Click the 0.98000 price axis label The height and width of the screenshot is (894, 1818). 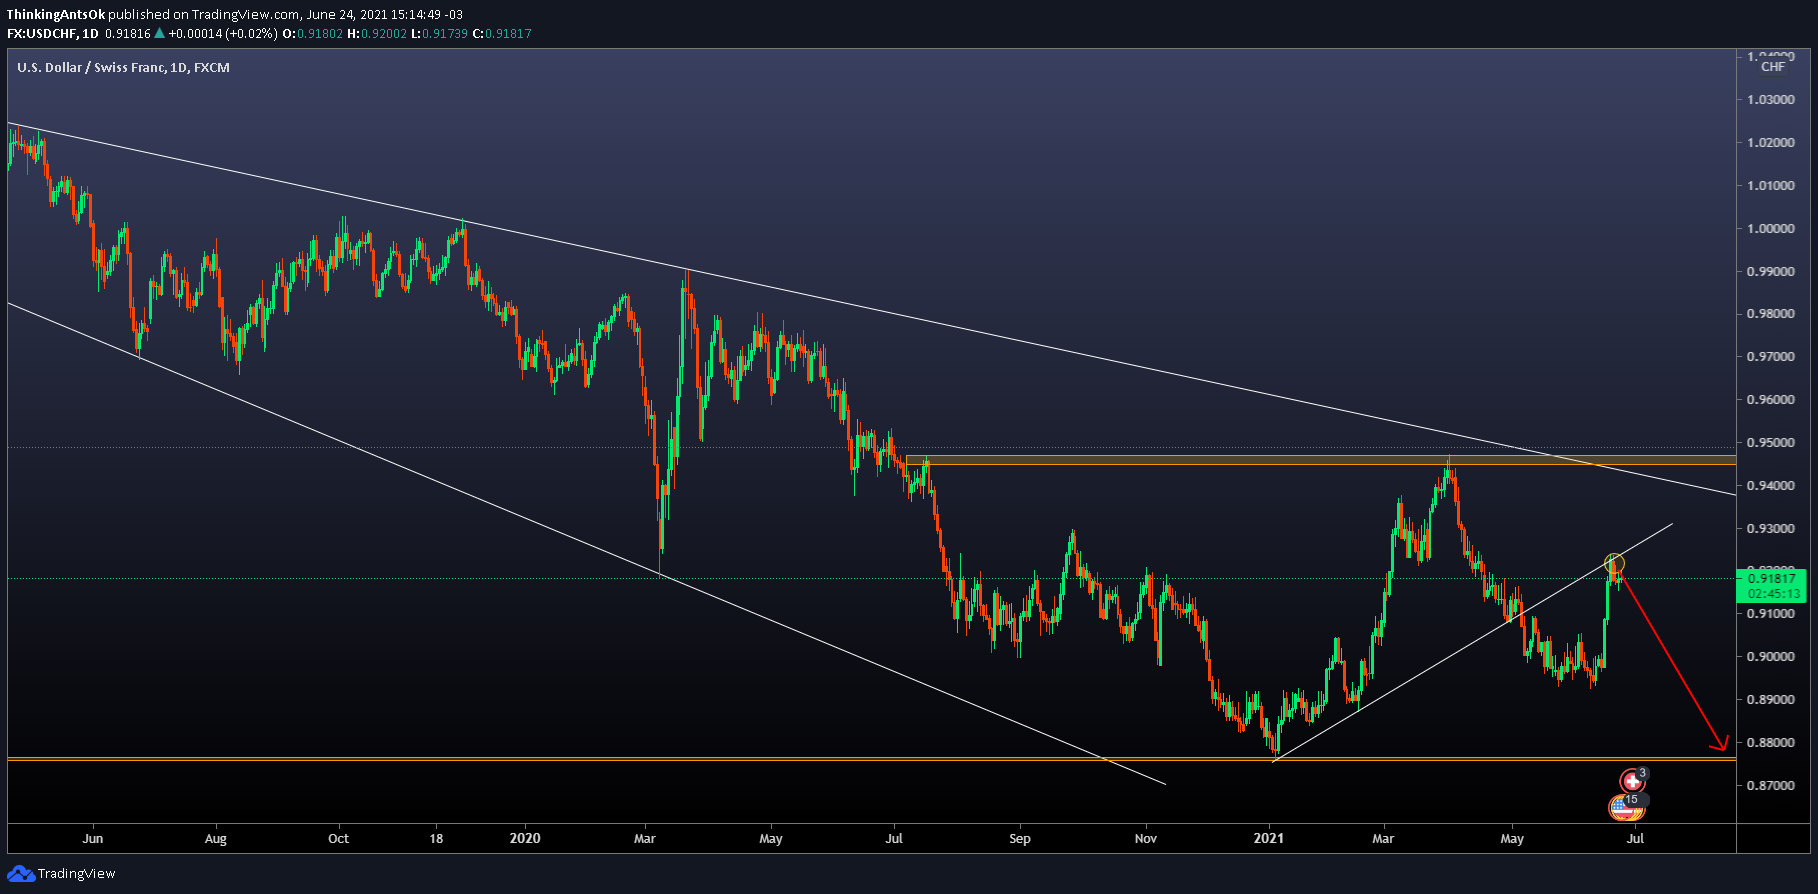(1770, 314)
